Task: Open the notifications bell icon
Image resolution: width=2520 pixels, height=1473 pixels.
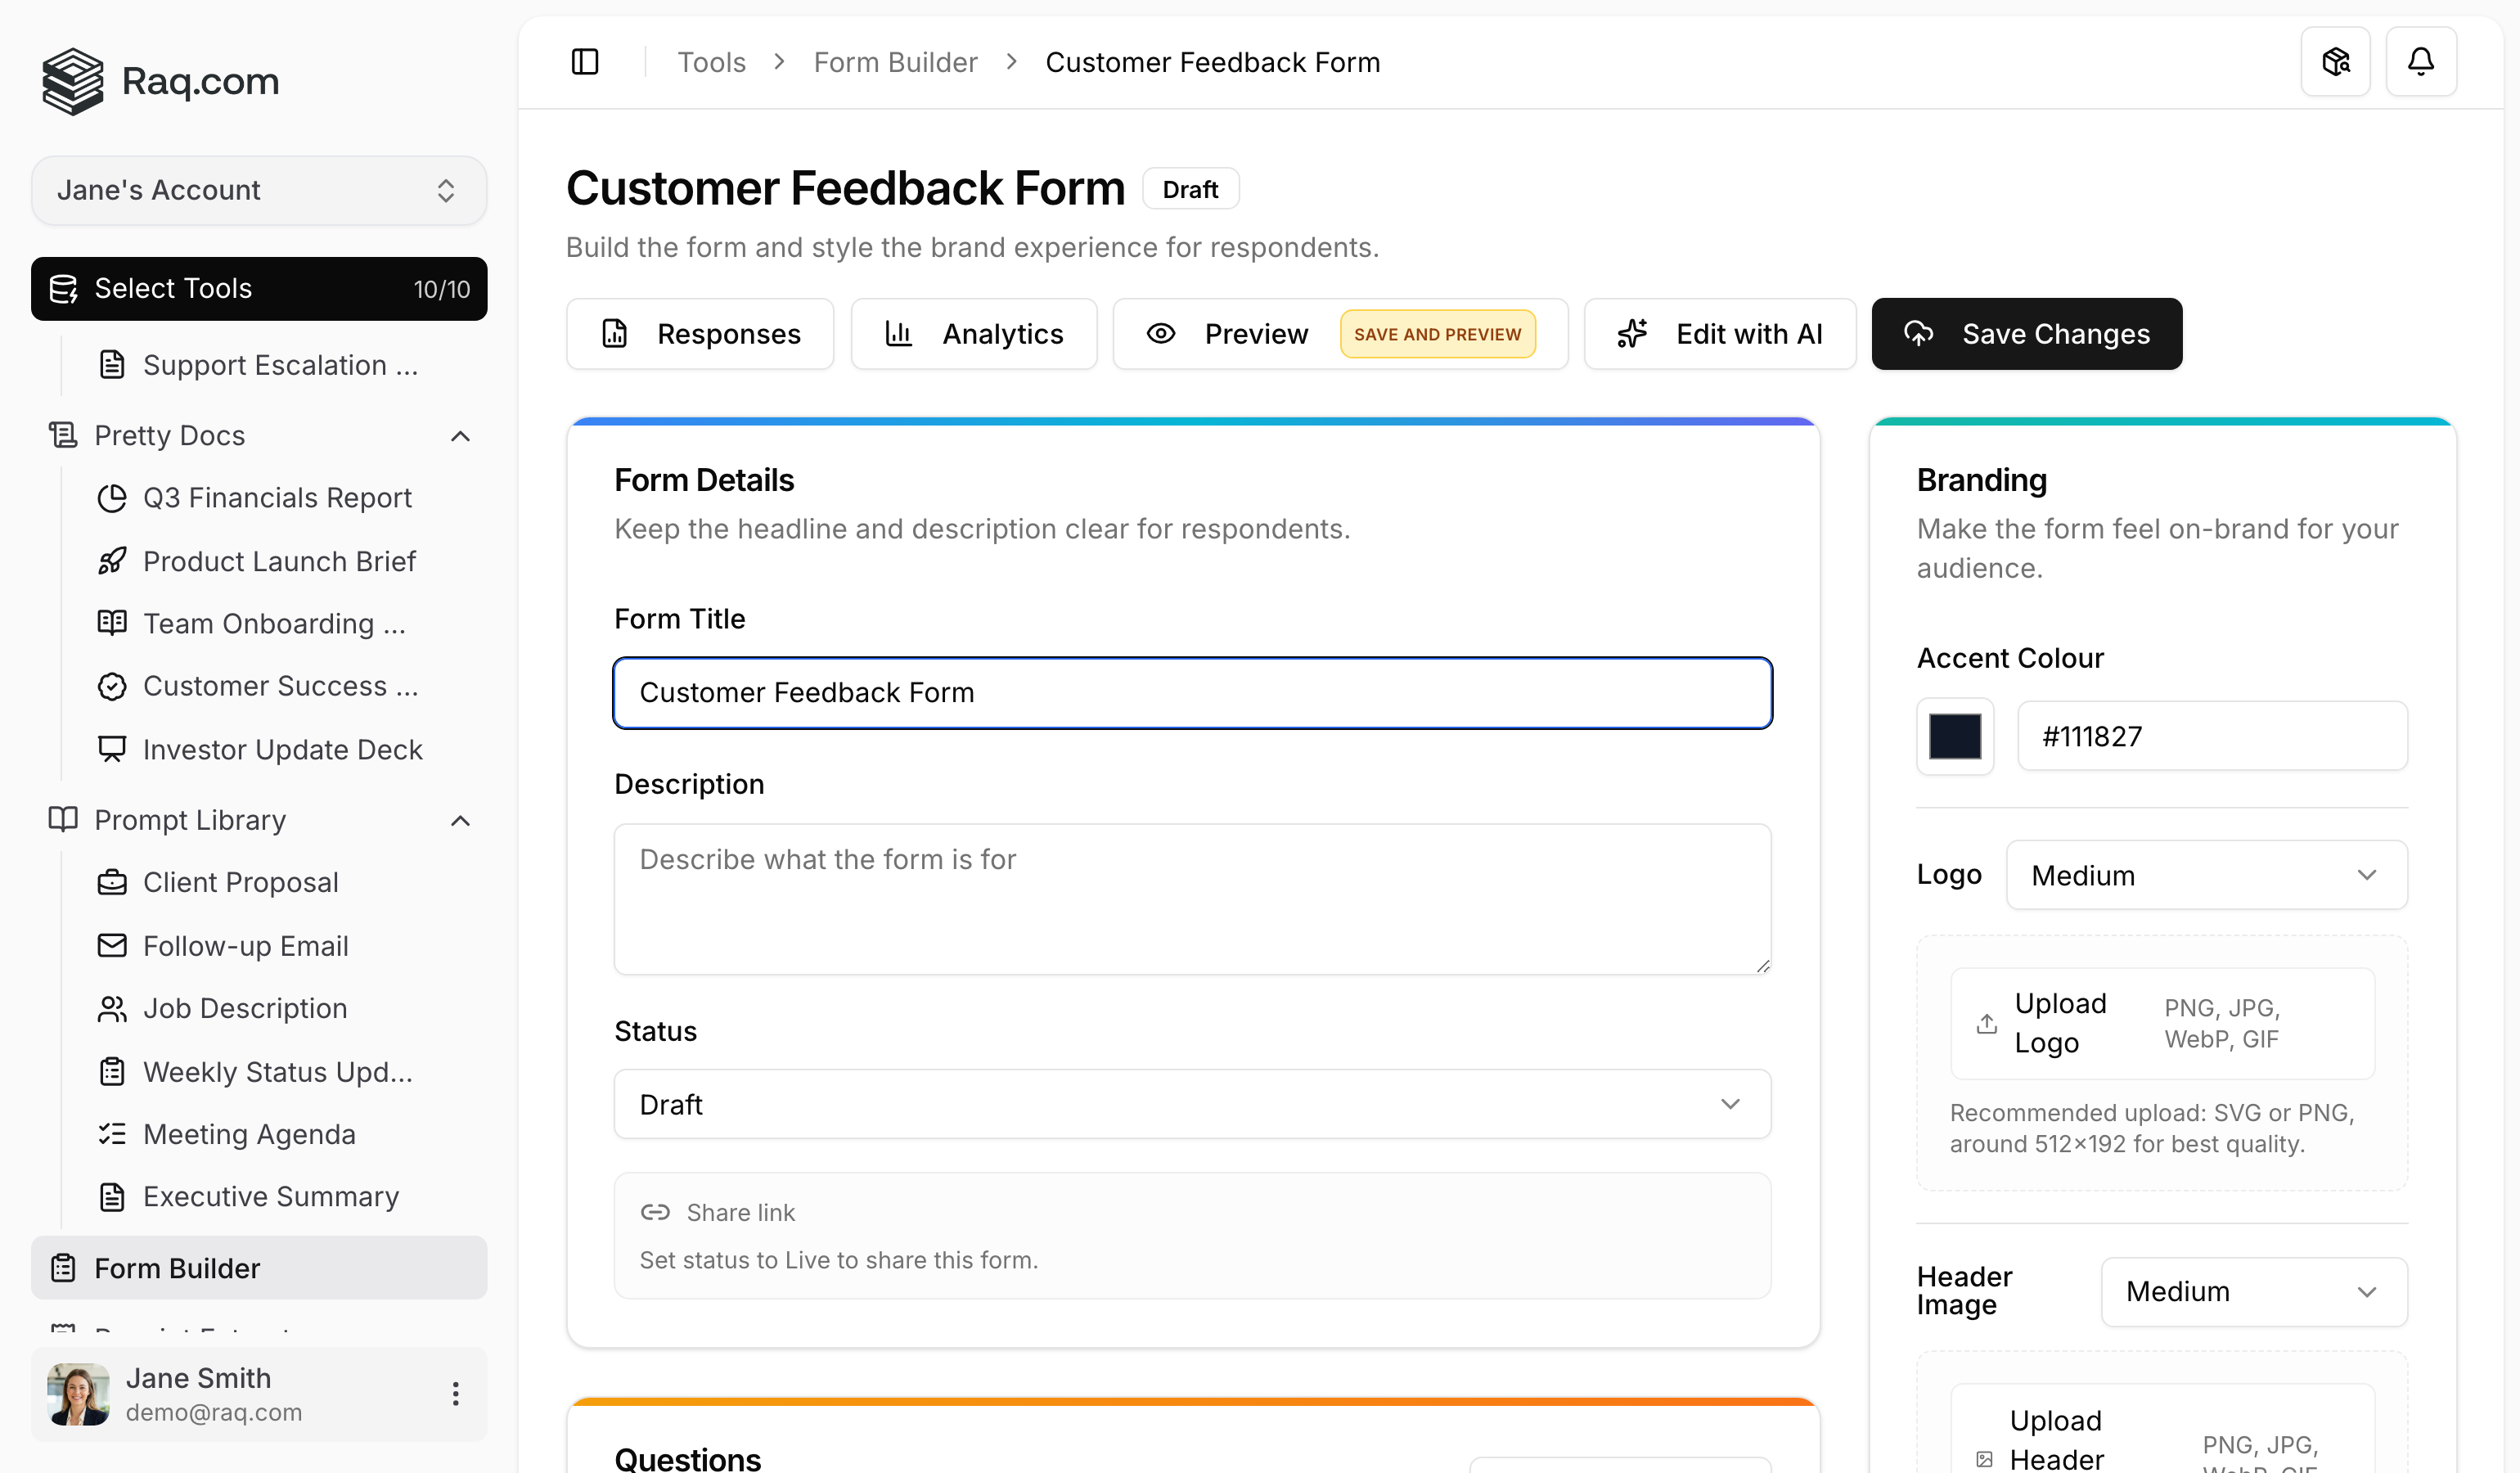Action: point(2421,61)
